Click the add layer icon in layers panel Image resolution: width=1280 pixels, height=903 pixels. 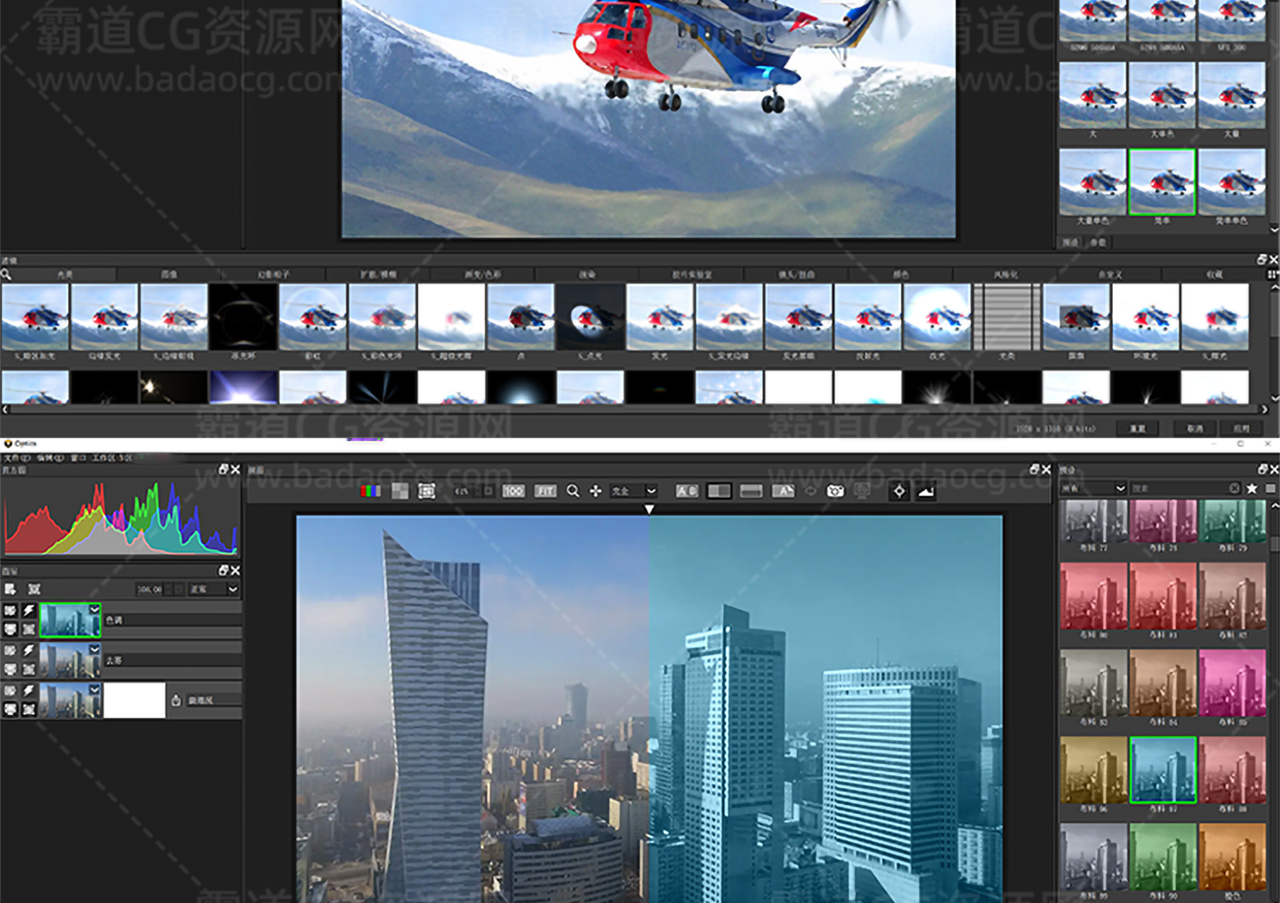tap(10, 589)
